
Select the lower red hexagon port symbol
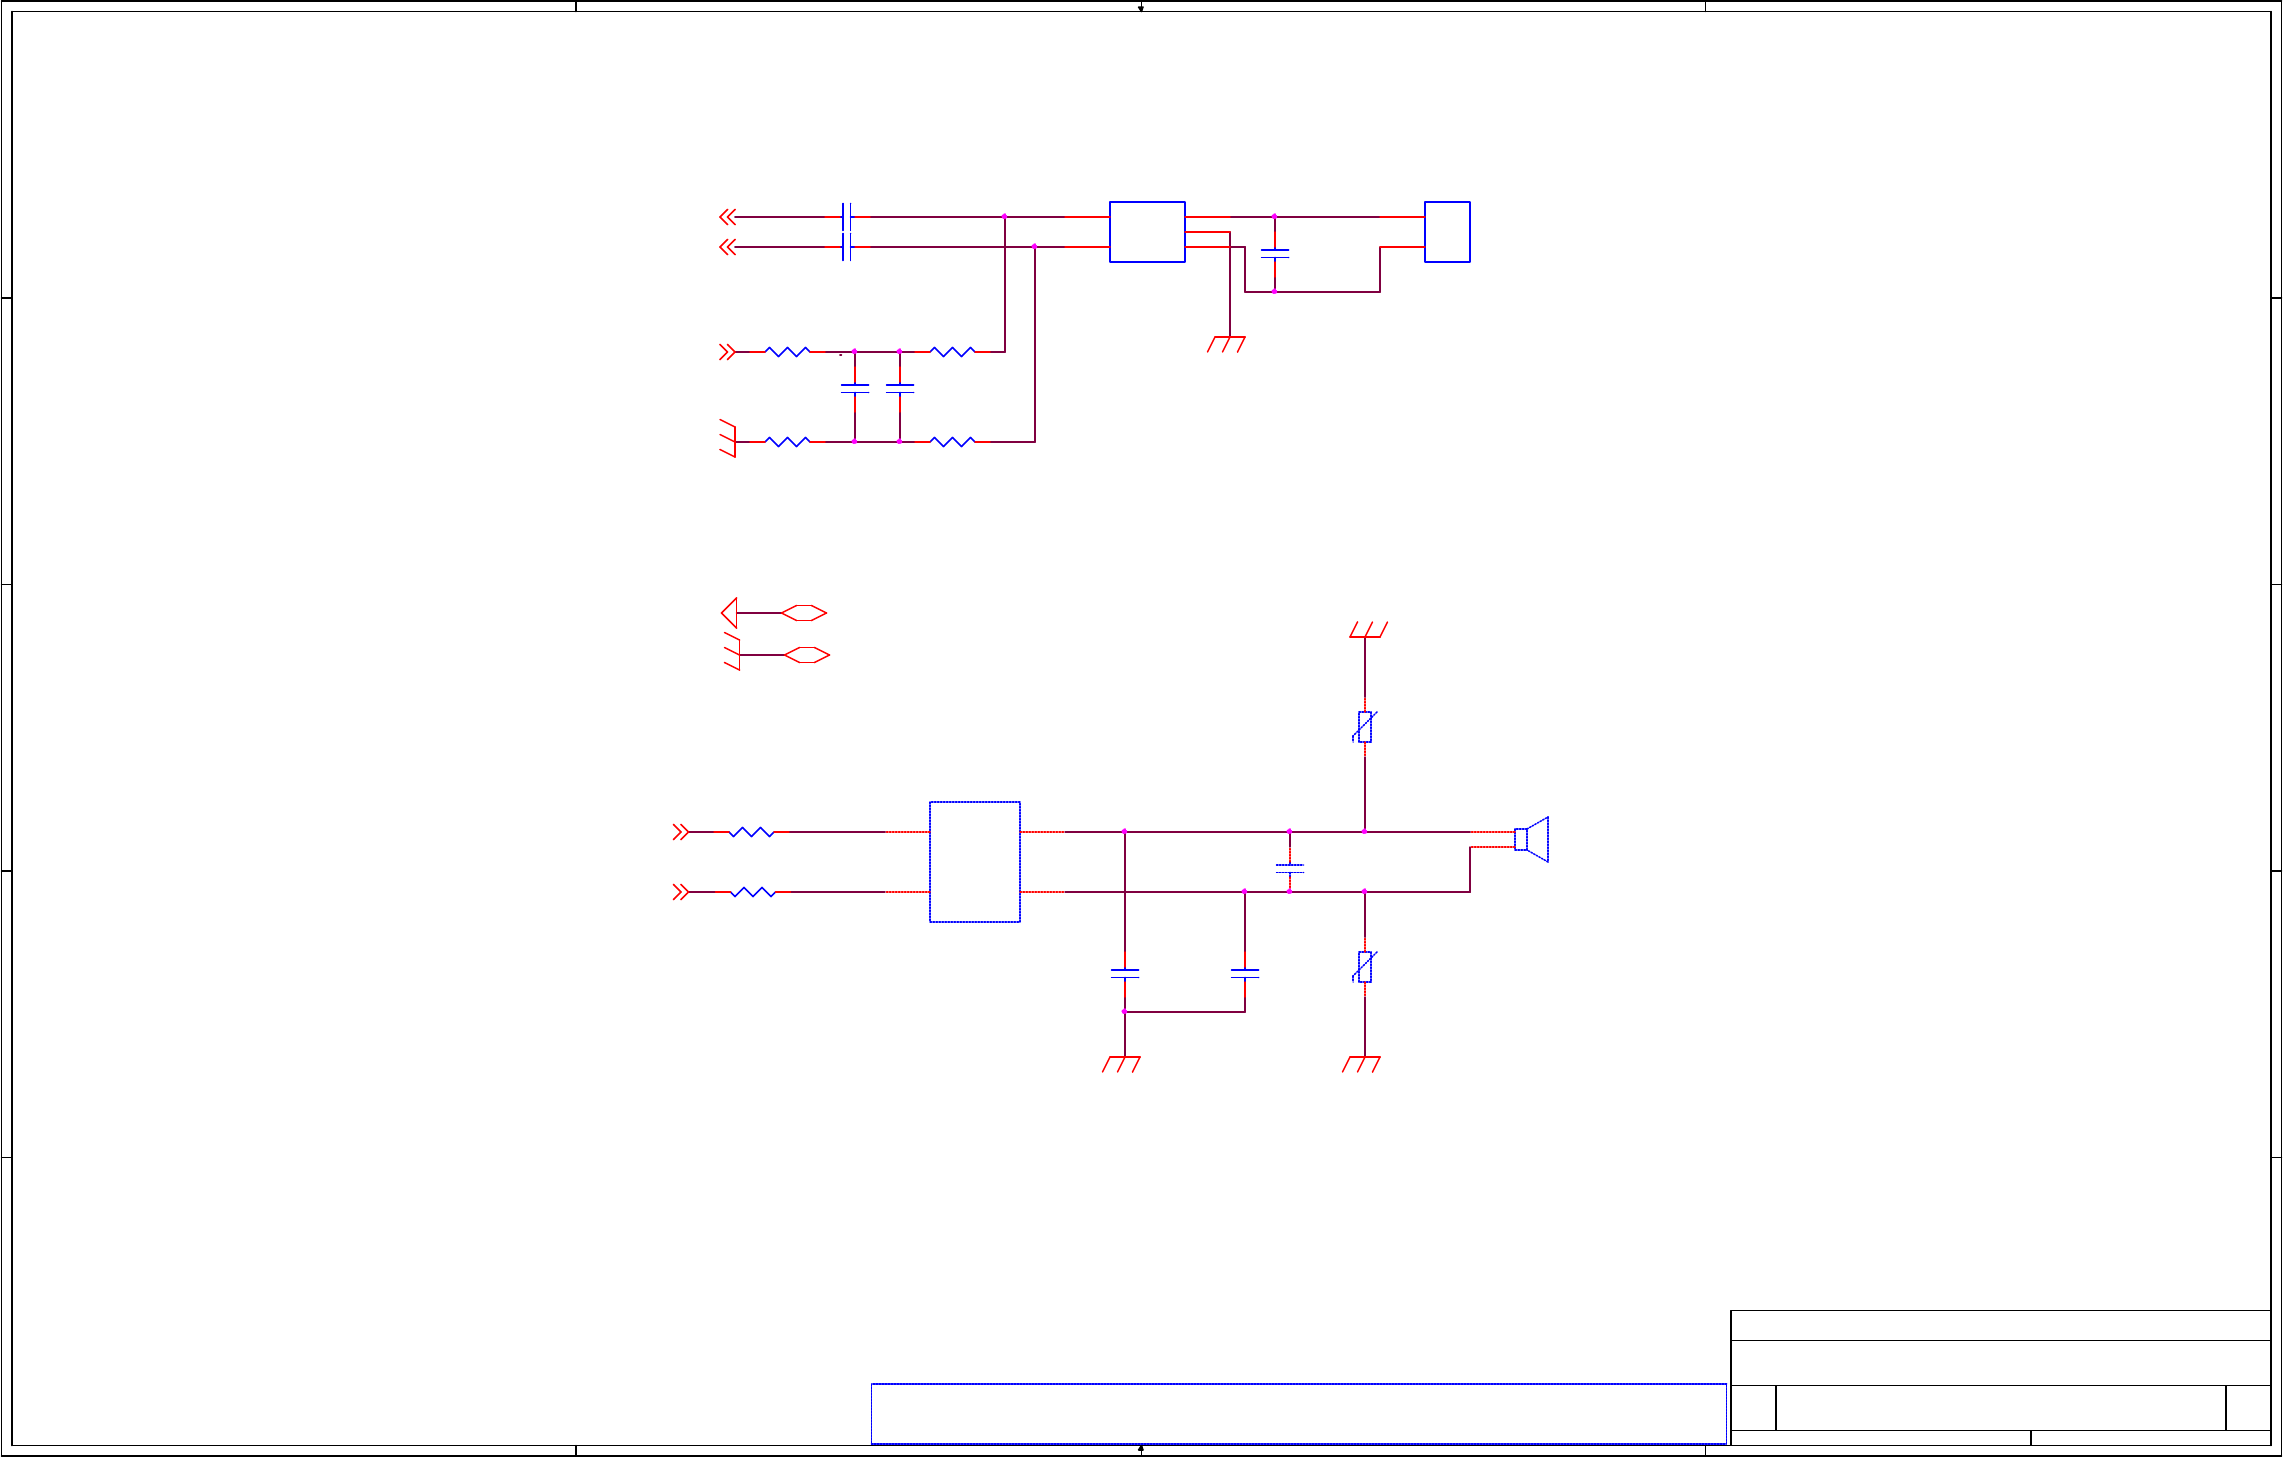point(807,655)
